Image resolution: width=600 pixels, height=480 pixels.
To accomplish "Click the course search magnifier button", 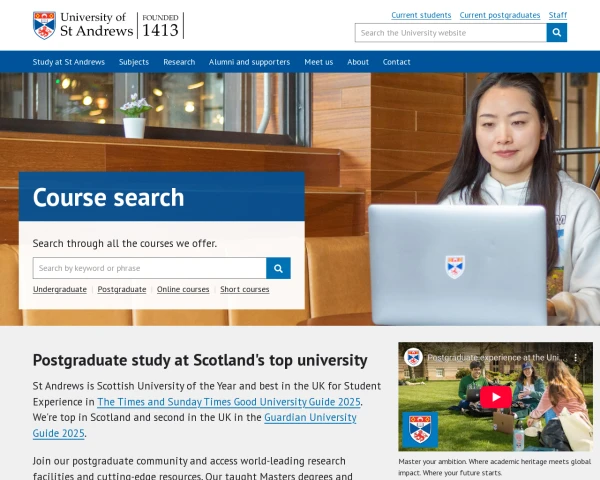I will 279,268.
